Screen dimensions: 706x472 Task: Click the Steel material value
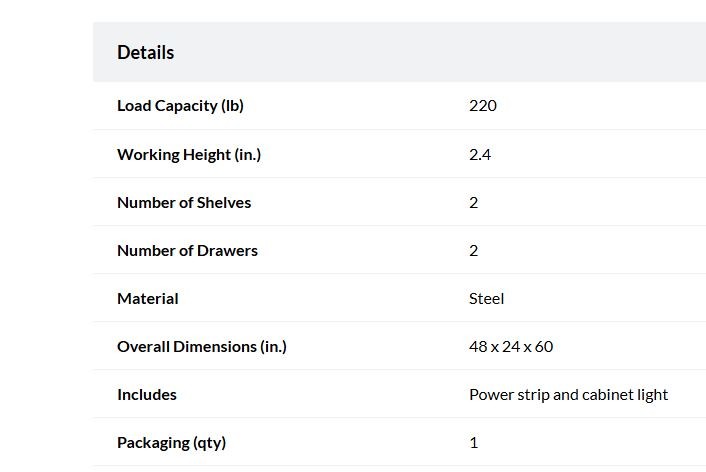click(486, 299)
